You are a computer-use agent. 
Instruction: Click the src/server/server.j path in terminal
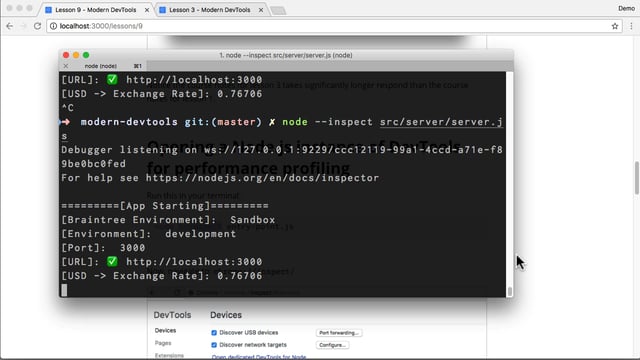pos(441,122)
